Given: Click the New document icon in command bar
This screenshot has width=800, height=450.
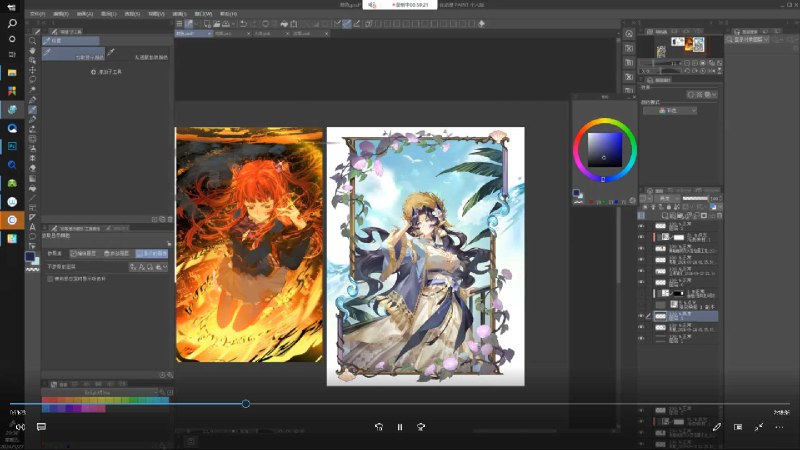Looking at the screenshot, I should (x=207, y=24).
